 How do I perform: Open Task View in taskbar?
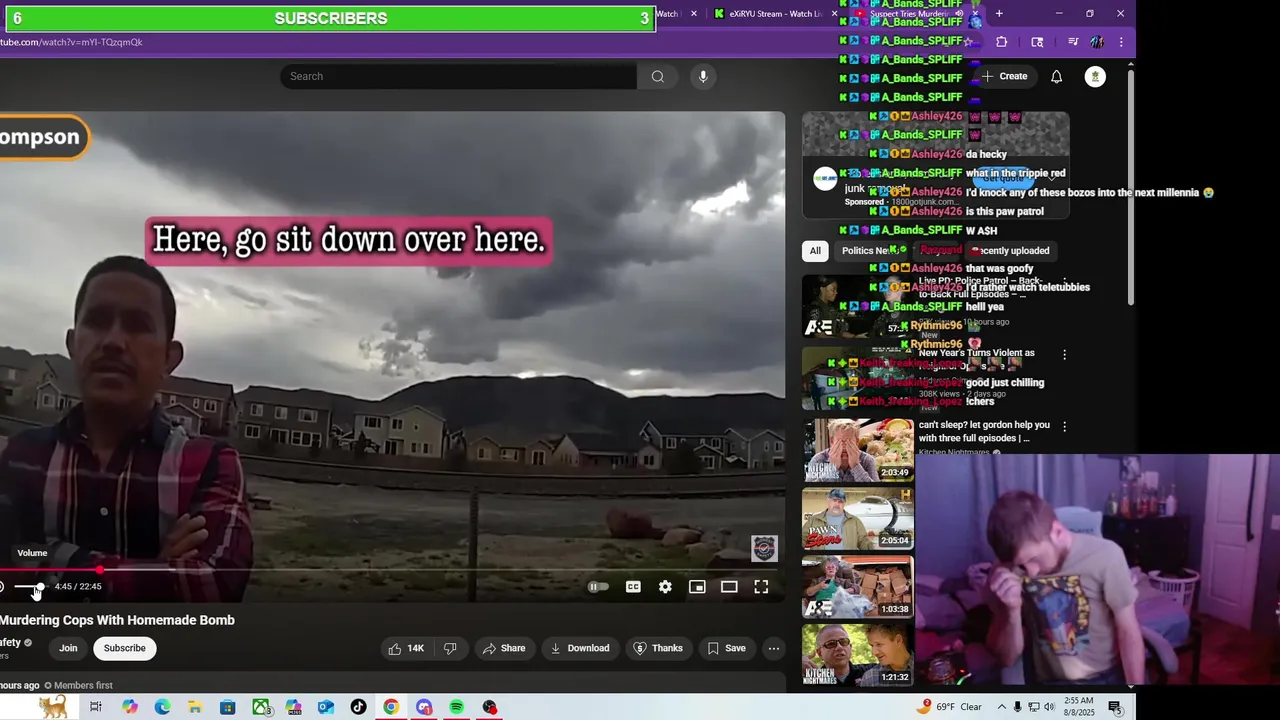coord(96,707)
